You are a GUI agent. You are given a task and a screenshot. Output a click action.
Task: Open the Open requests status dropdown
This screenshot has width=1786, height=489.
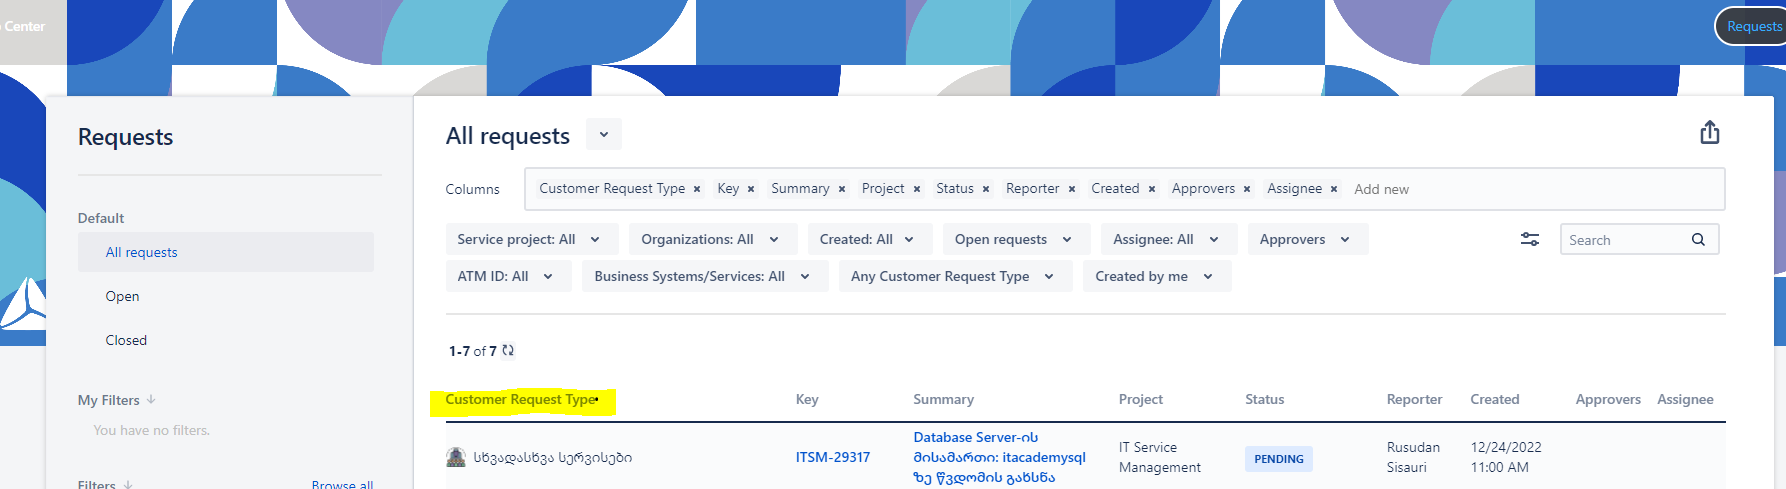[x=1015, y=239]
